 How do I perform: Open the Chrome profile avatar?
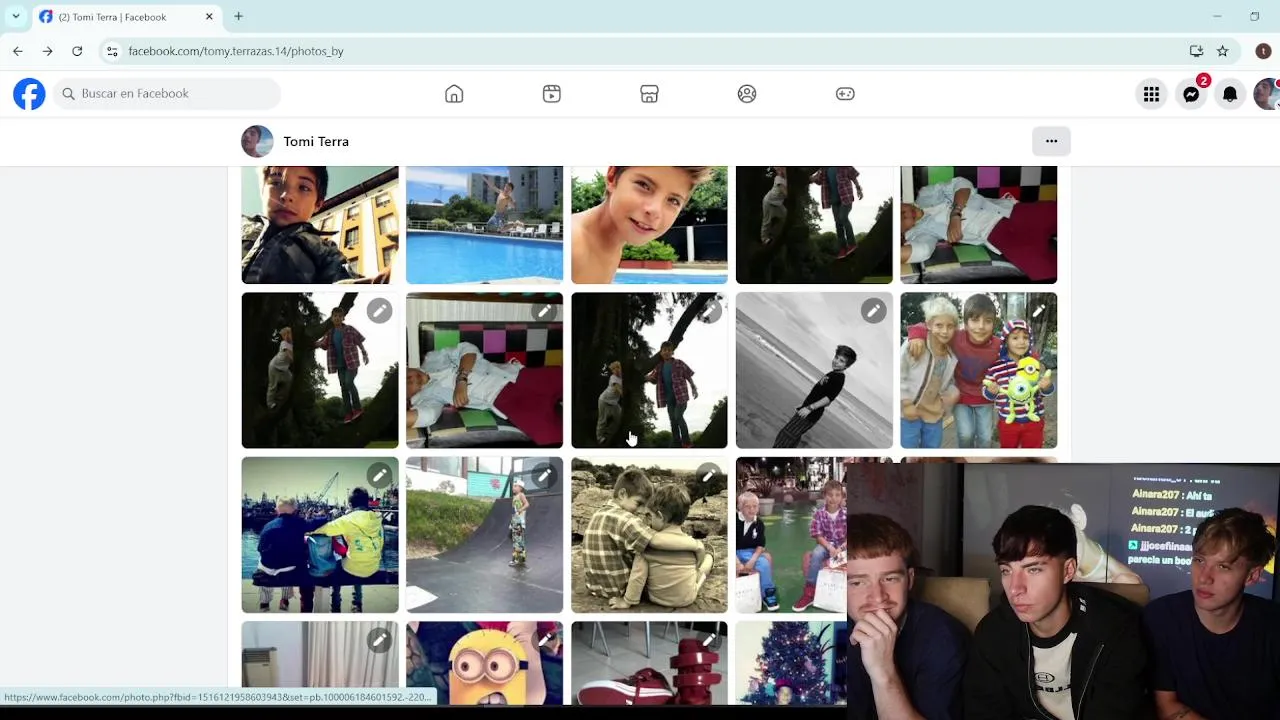(x=1263, y=51)
